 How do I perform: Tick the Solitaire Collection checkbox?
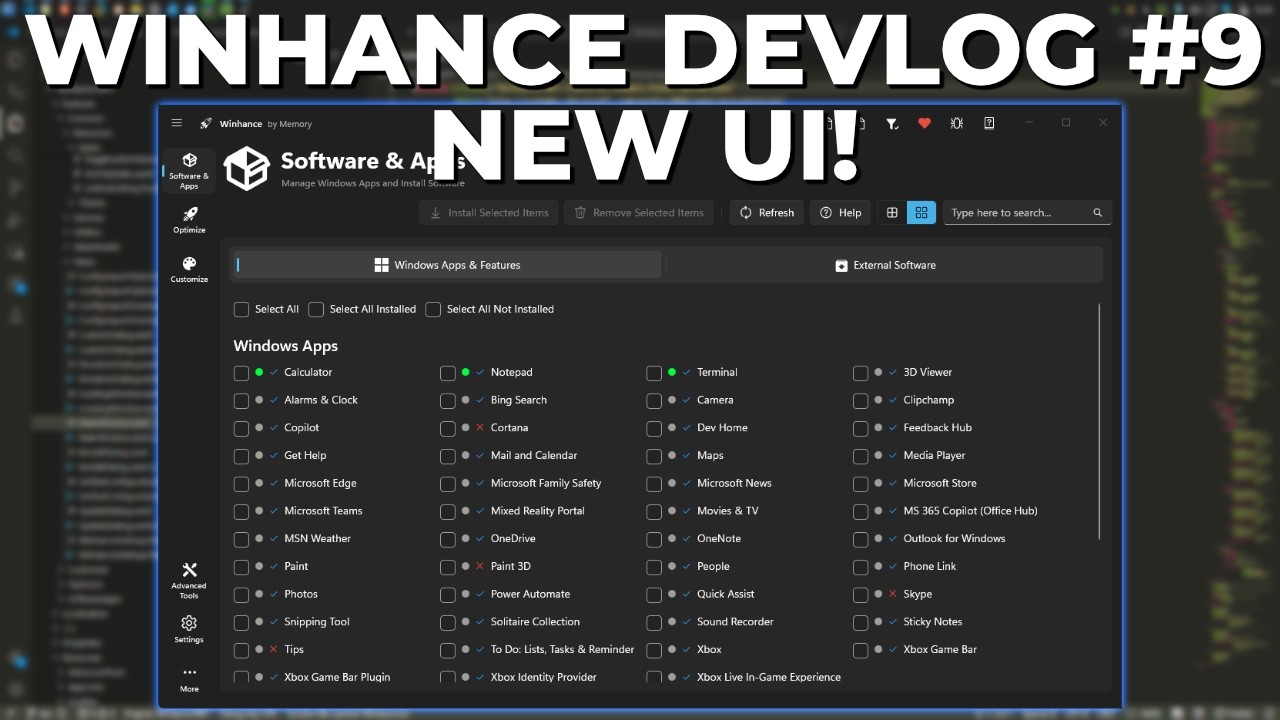click(448, 622)
